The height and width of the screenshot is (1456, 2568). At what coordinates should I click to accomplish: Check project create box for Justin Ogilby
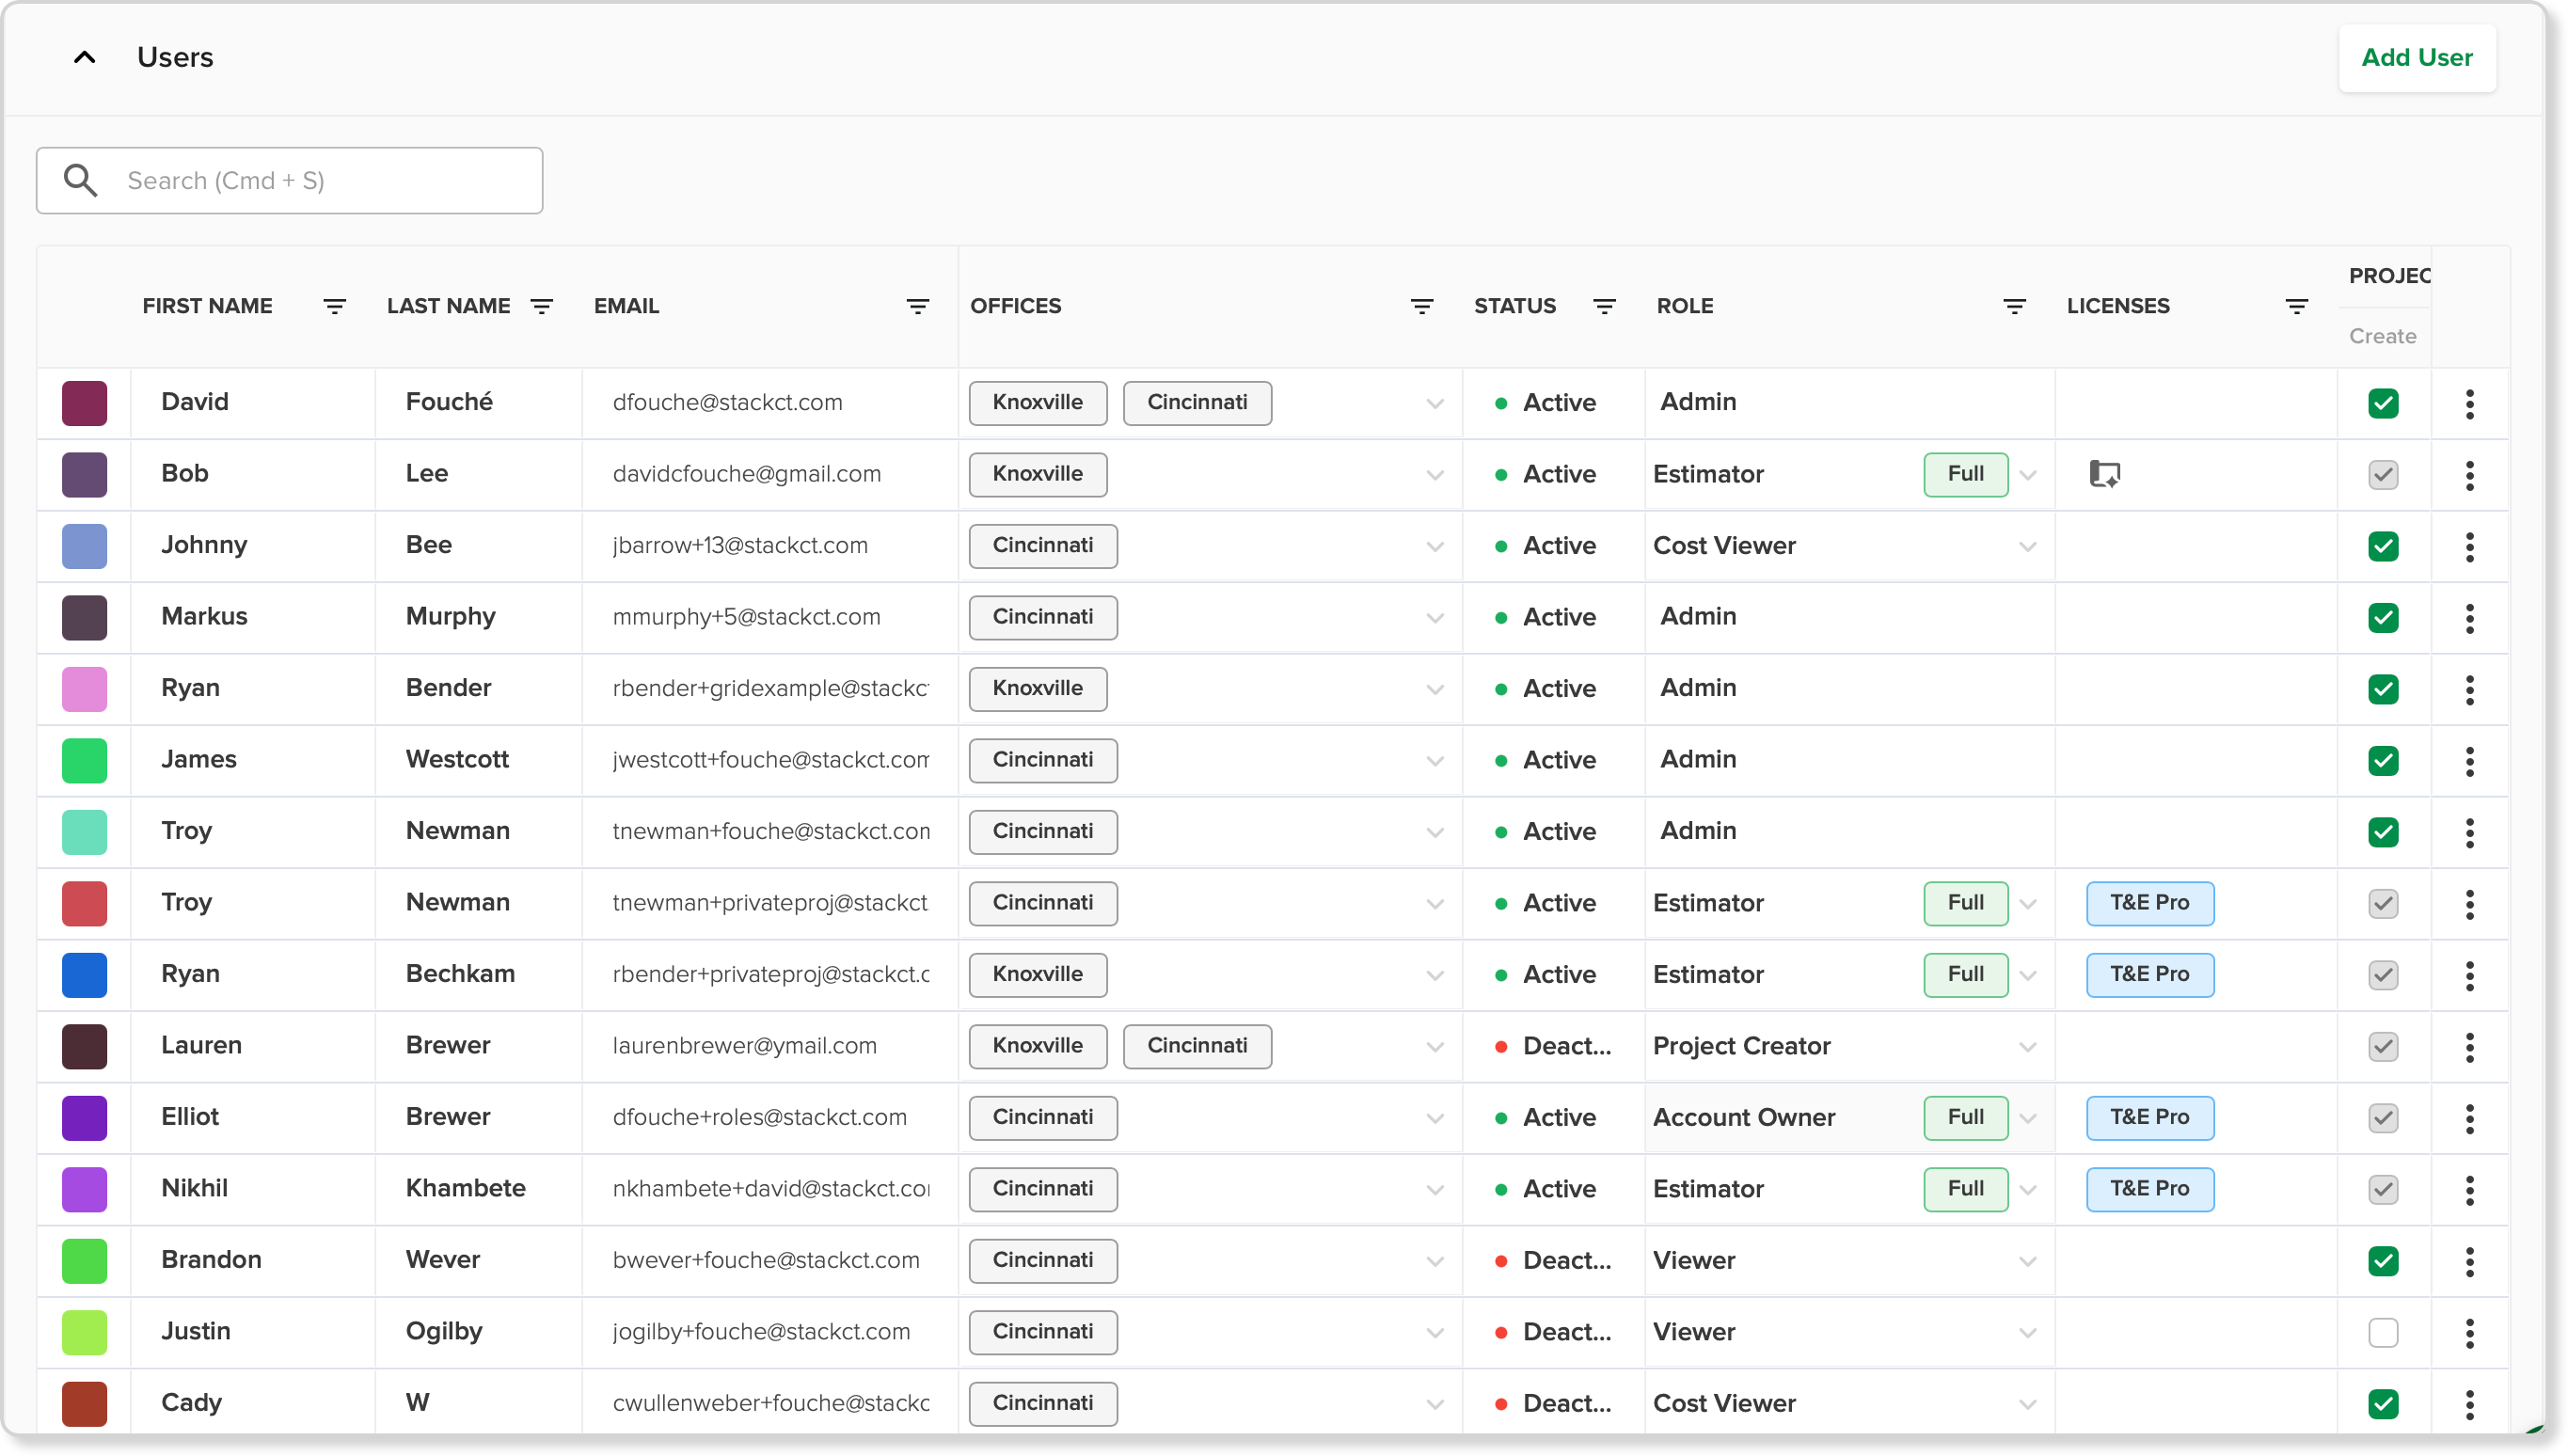click(2382, 1332)
